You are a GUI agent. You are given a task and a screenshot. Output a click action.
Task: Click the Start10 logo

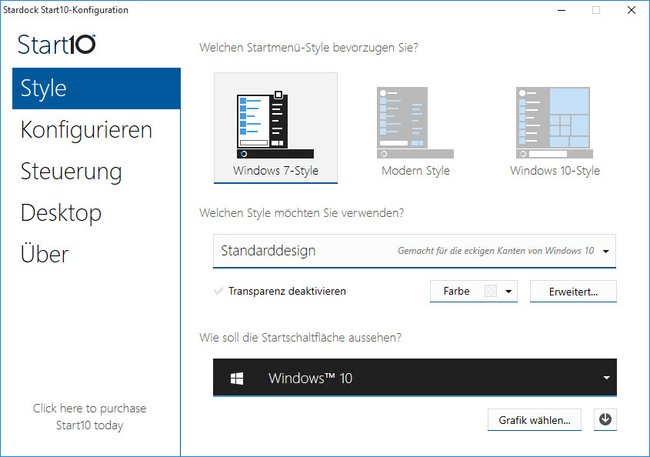[x=57, y=44]
